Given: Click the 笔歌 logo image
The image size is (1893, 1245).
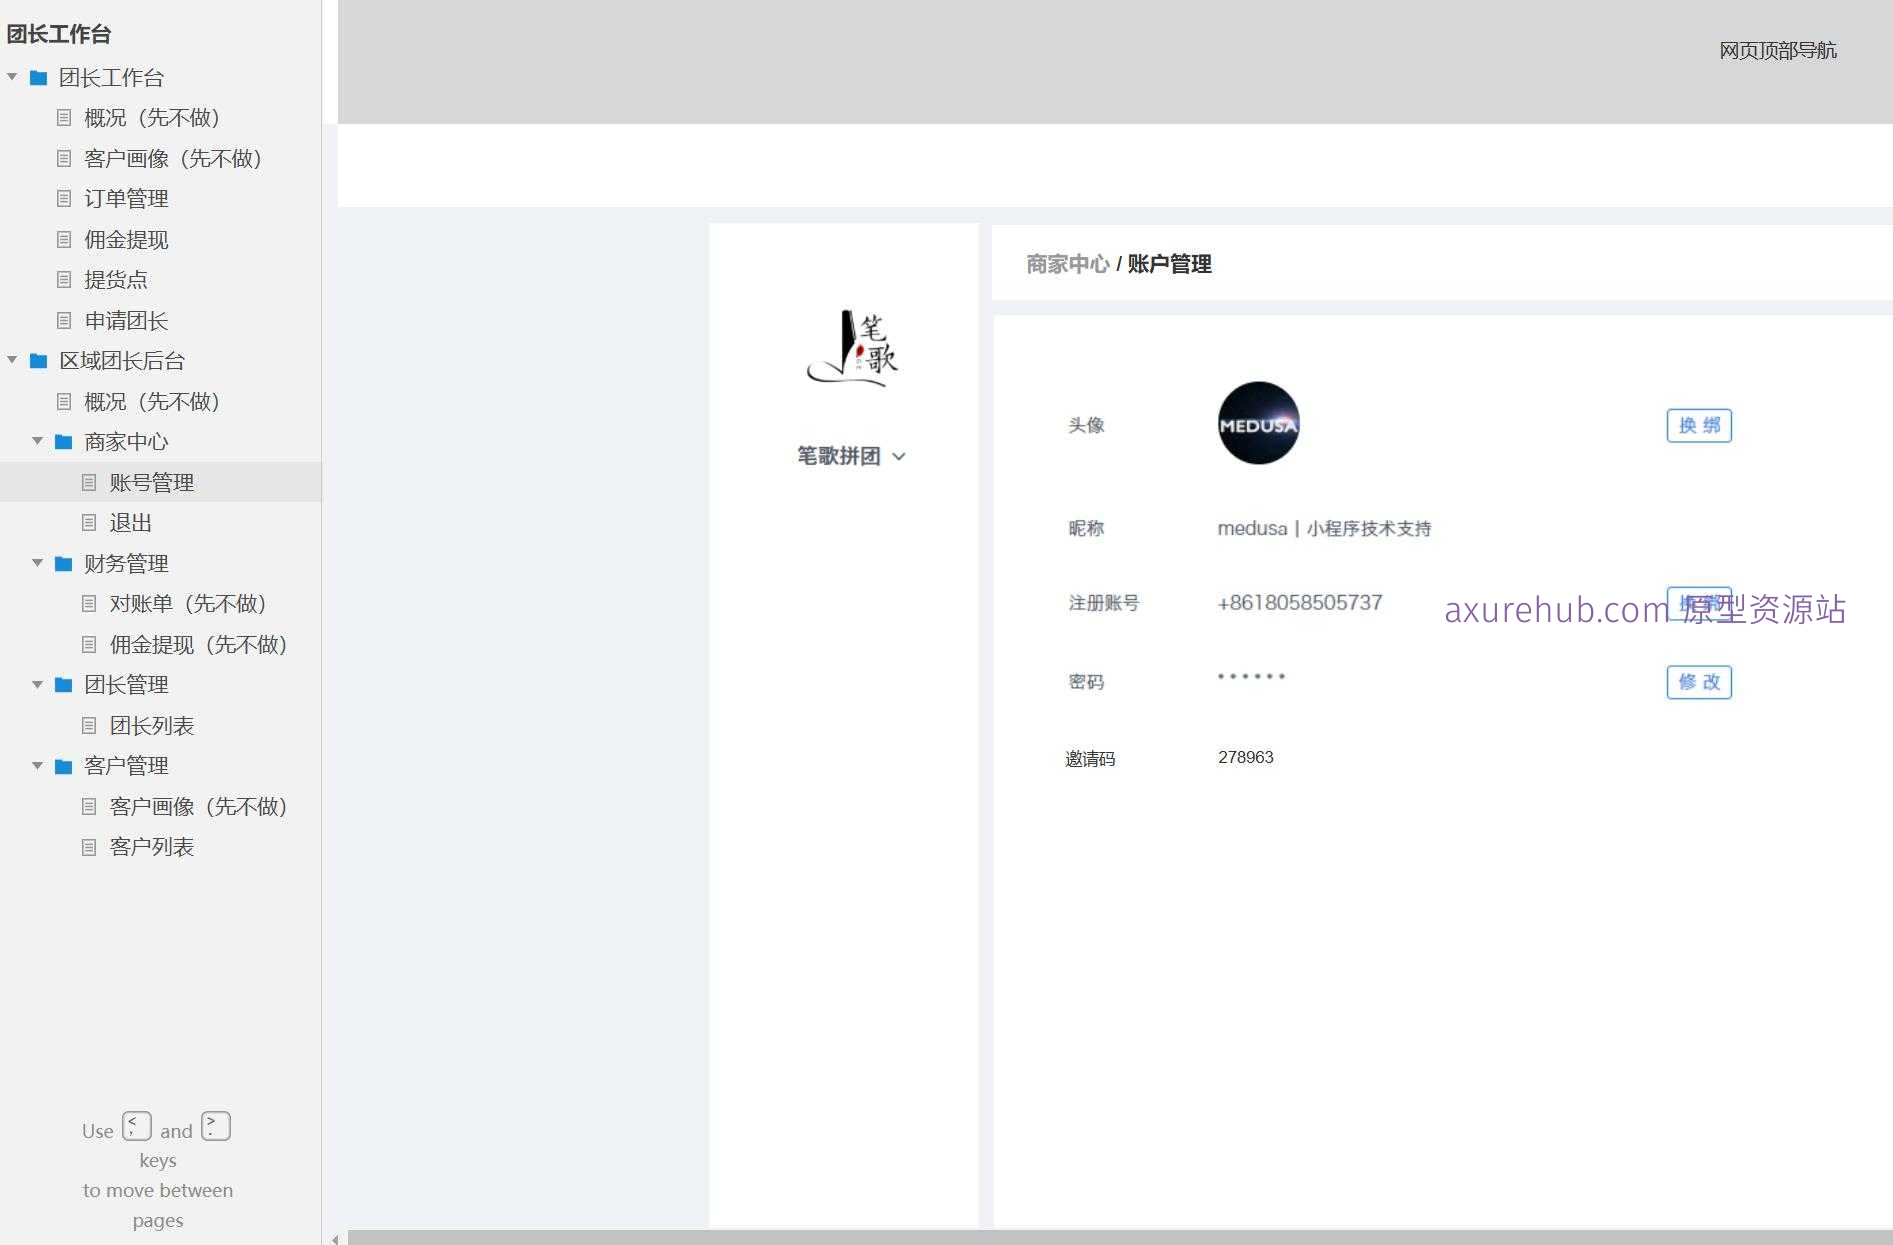Looking at the screenshot, I should coord(853,349).
